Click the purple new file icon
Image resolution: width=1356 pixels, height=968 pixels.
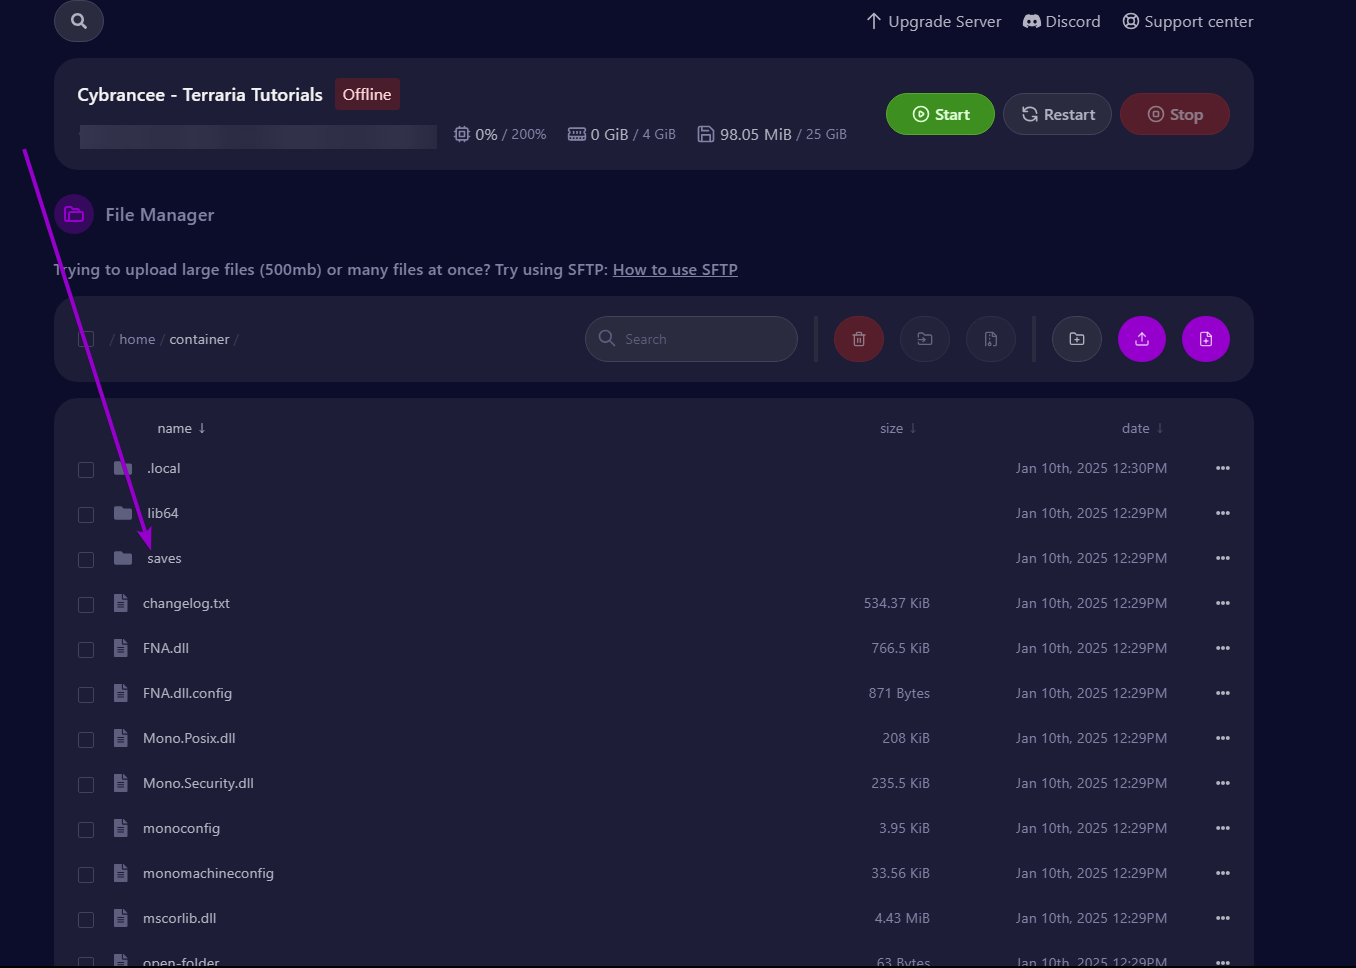pos(1205,339)
